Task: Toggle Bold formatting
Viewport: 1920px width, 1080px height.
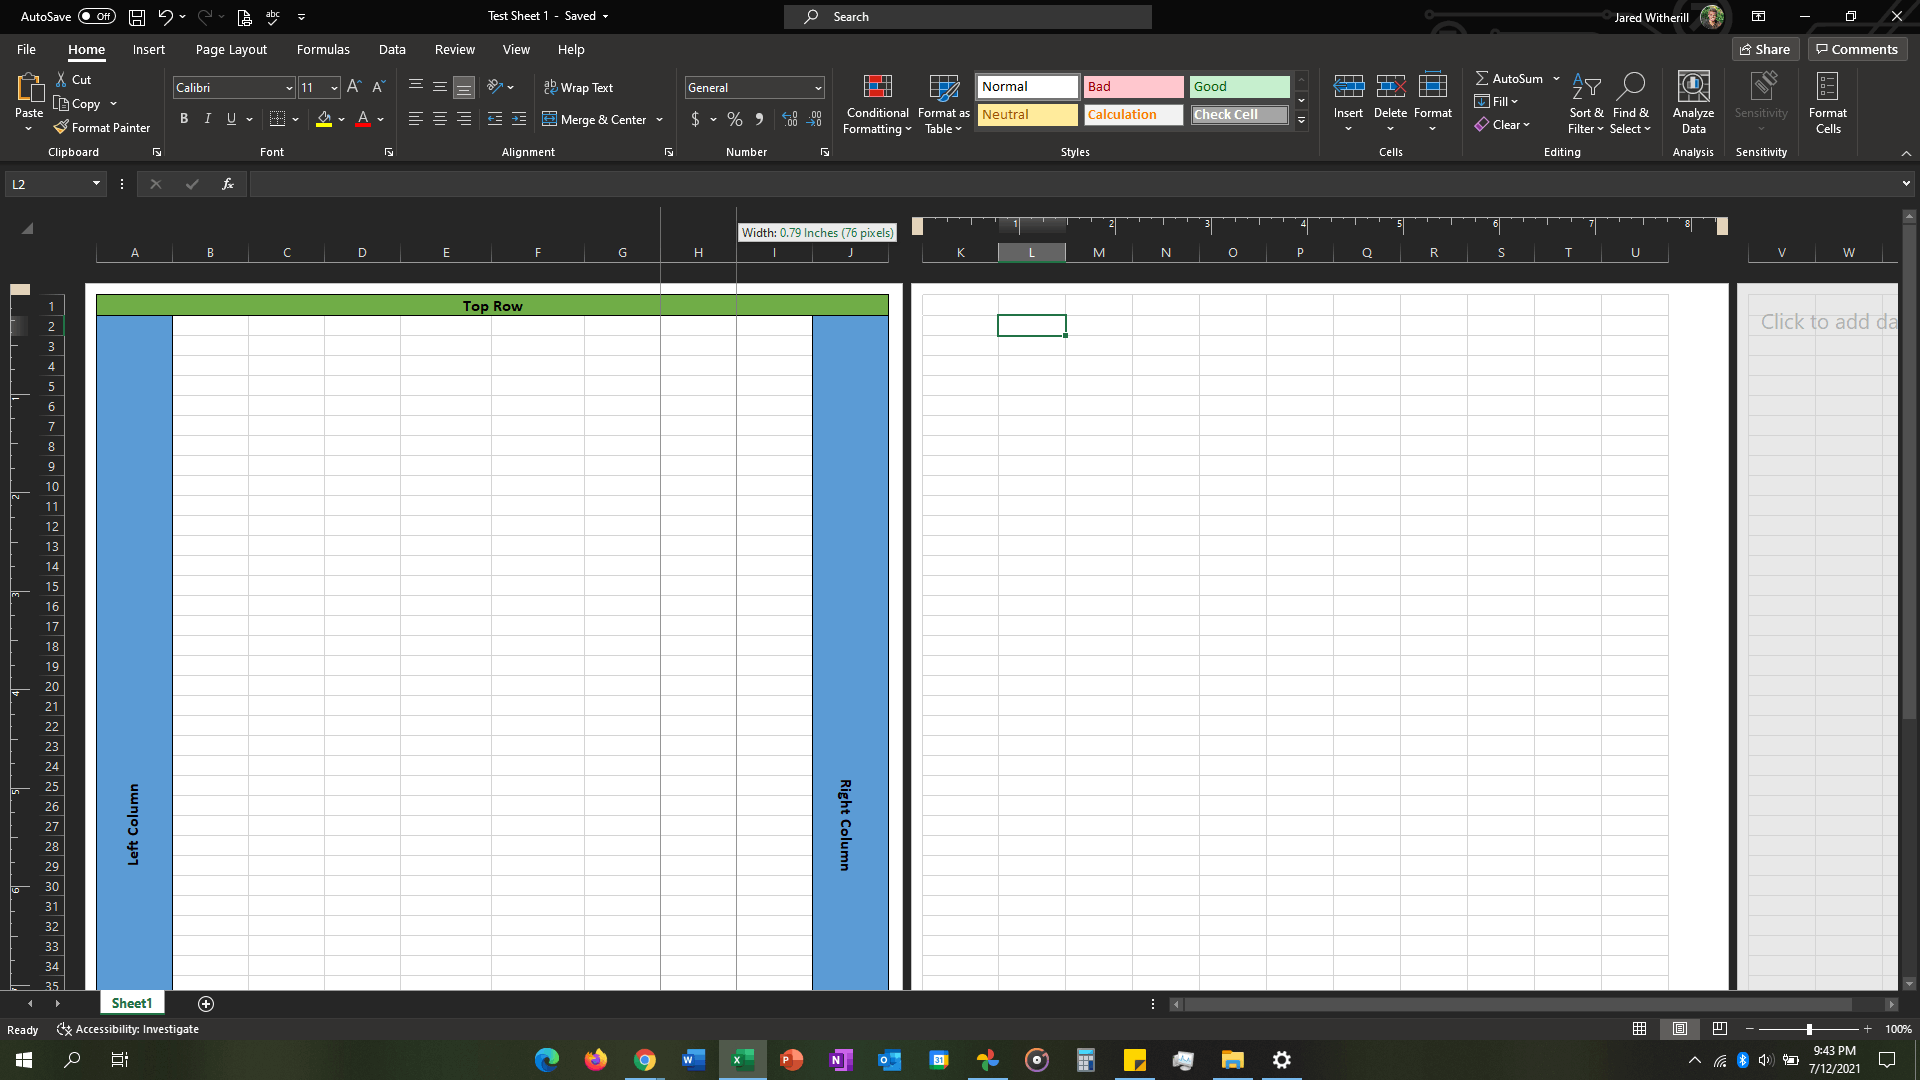Action: point(184,119)
